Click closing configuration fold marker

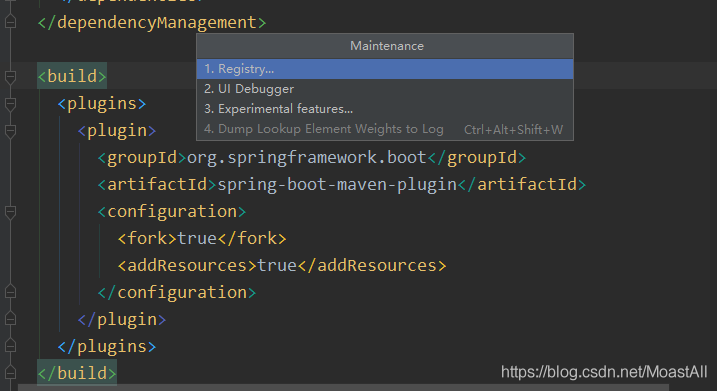pyautogui.click(x=10, y=291)
